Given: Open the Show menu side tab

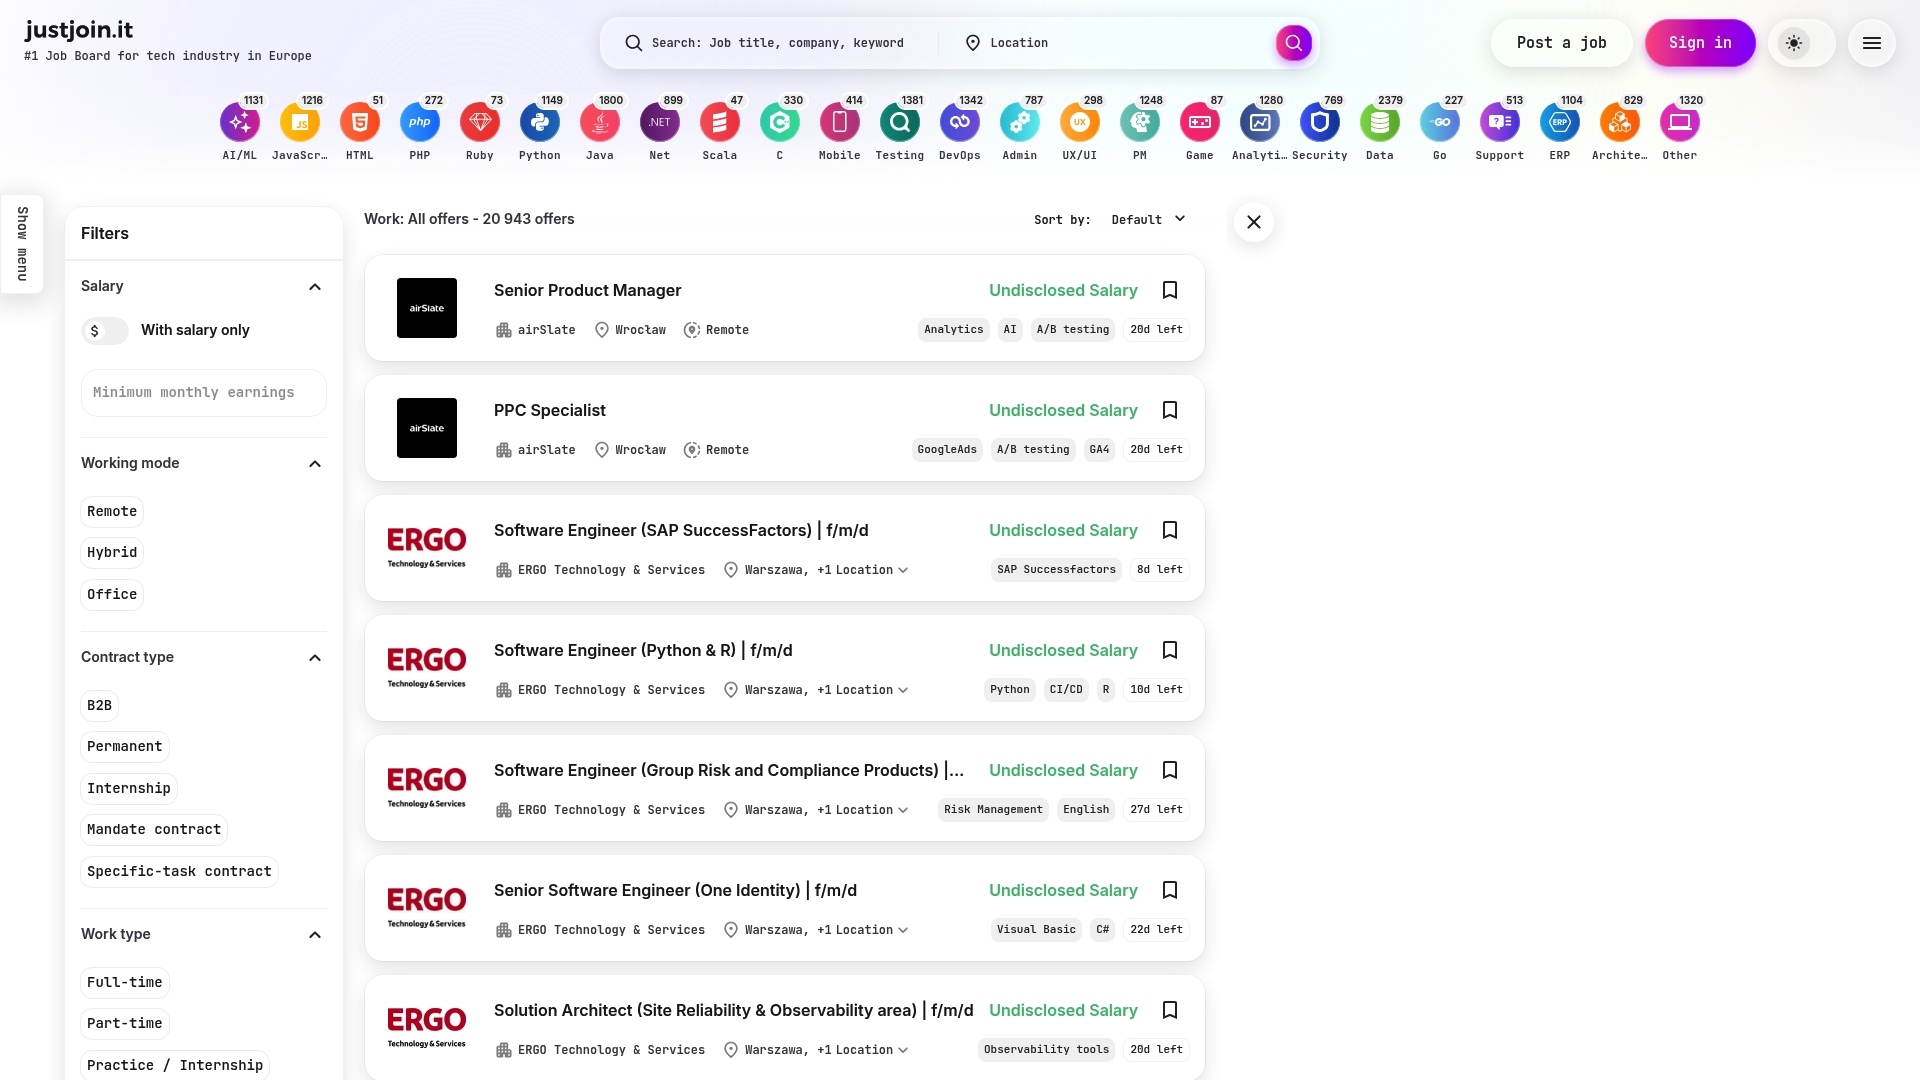Looking at the screenshot, I should pos(22,244).
